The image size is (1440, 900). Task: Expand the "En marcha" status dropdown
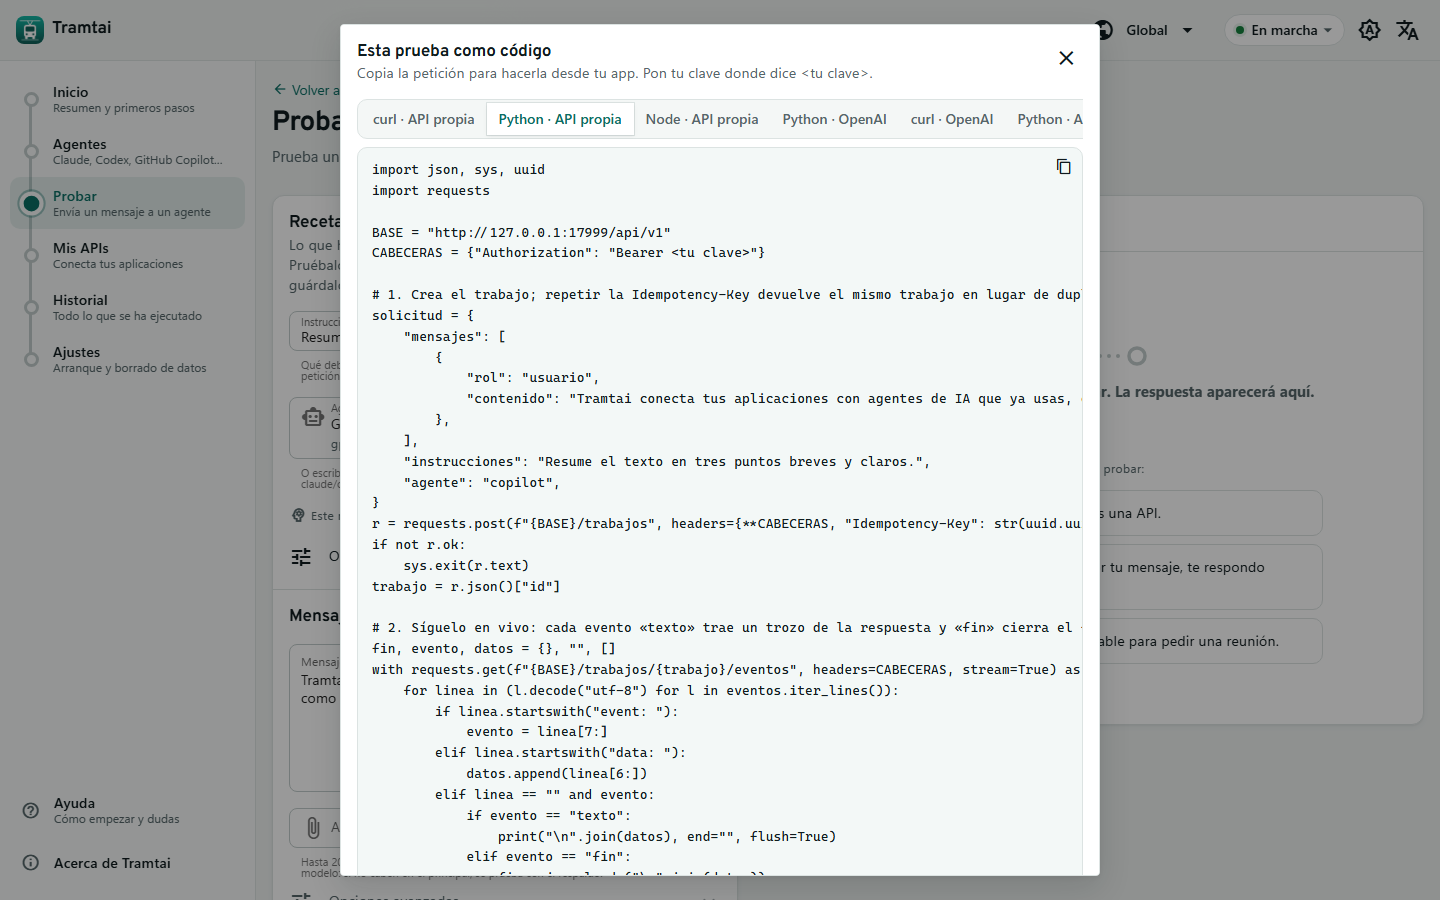pyautogui.click(x=1284, y=30)
